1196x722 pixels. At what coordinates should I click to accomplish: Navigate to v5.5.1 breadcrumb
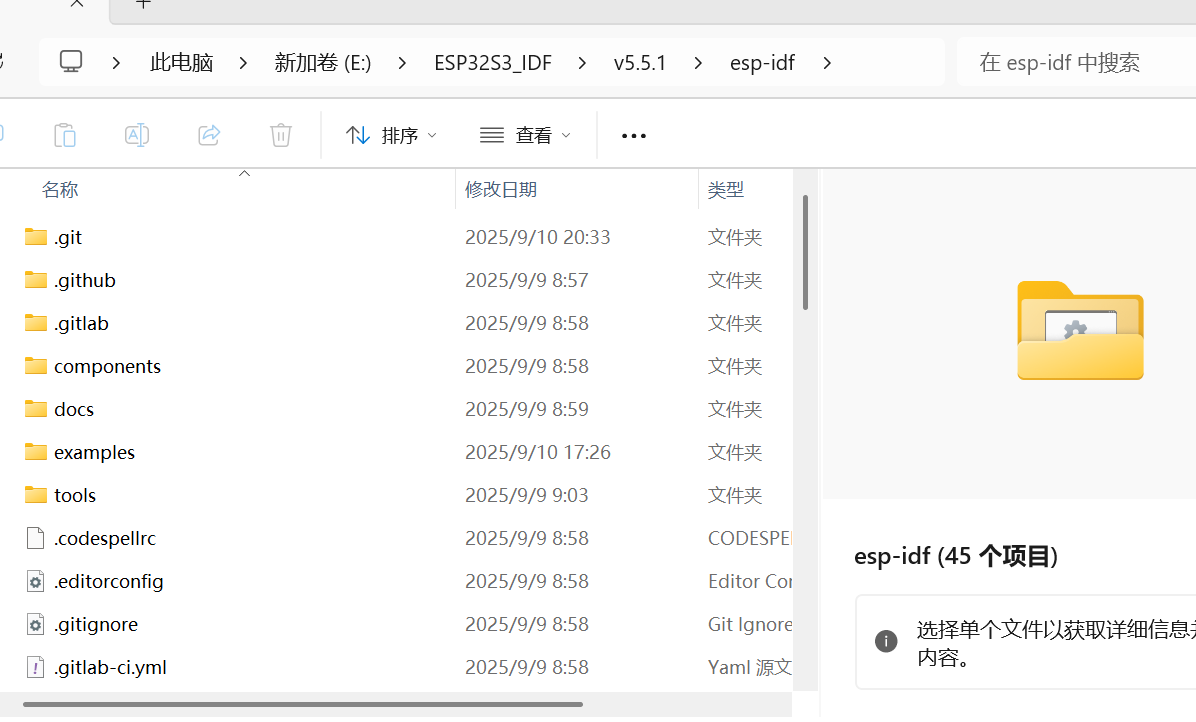[640, 63]
